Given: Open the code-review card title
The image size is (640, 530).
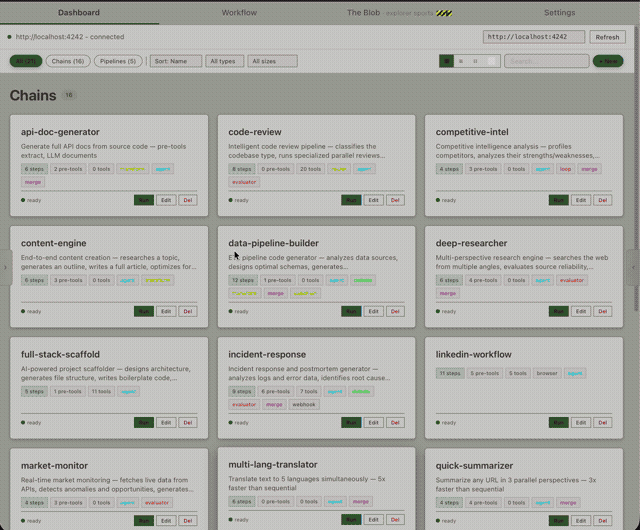Looking at the screenshot, I should (255, 132).
